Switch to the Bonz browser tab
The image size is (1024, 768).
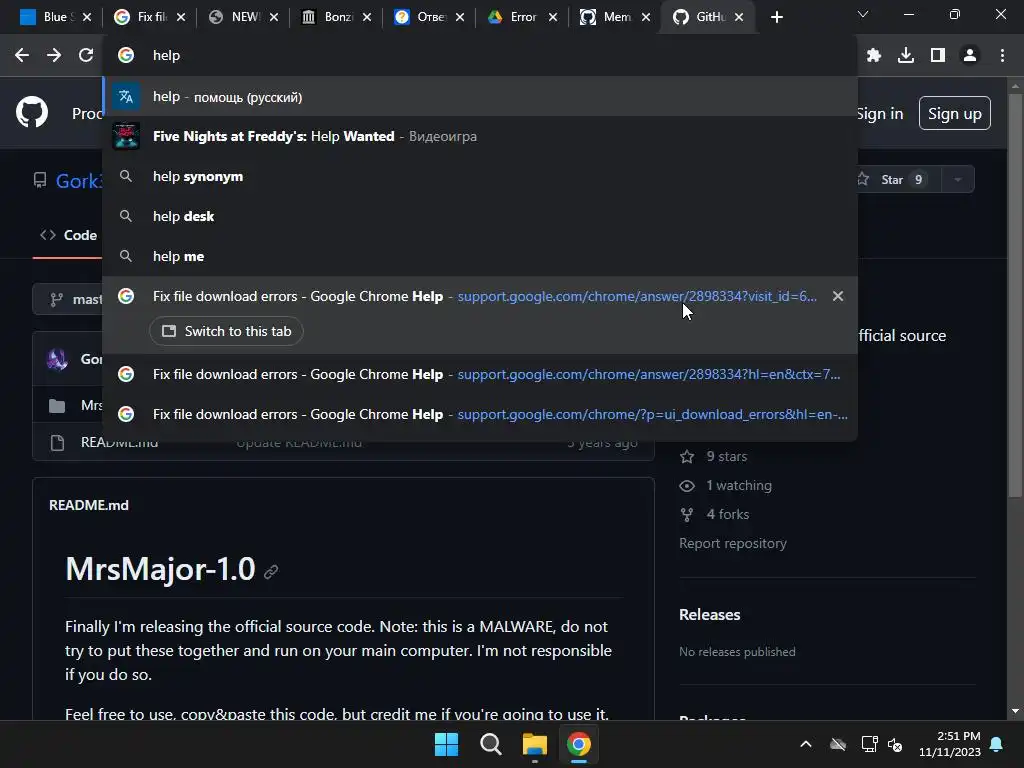[327, 17]
